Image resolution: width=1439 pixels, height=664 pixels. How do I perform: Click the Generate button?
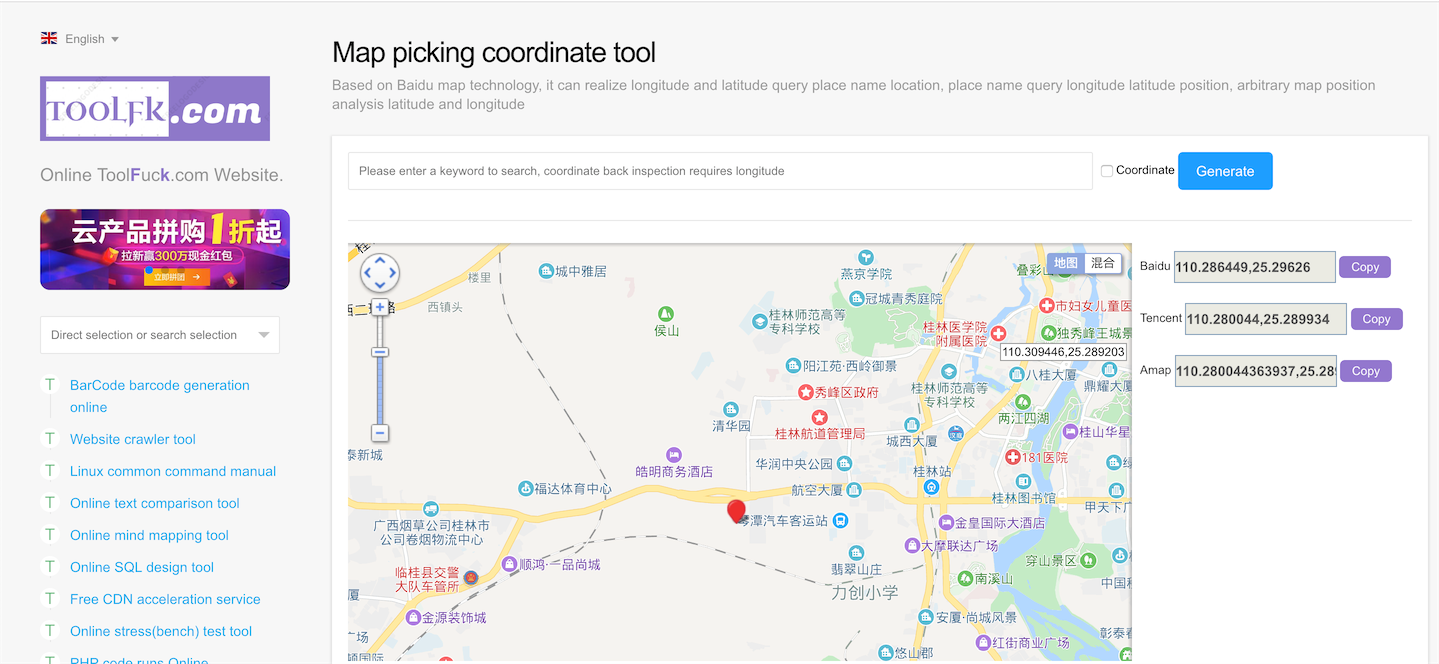[1224, 170]
